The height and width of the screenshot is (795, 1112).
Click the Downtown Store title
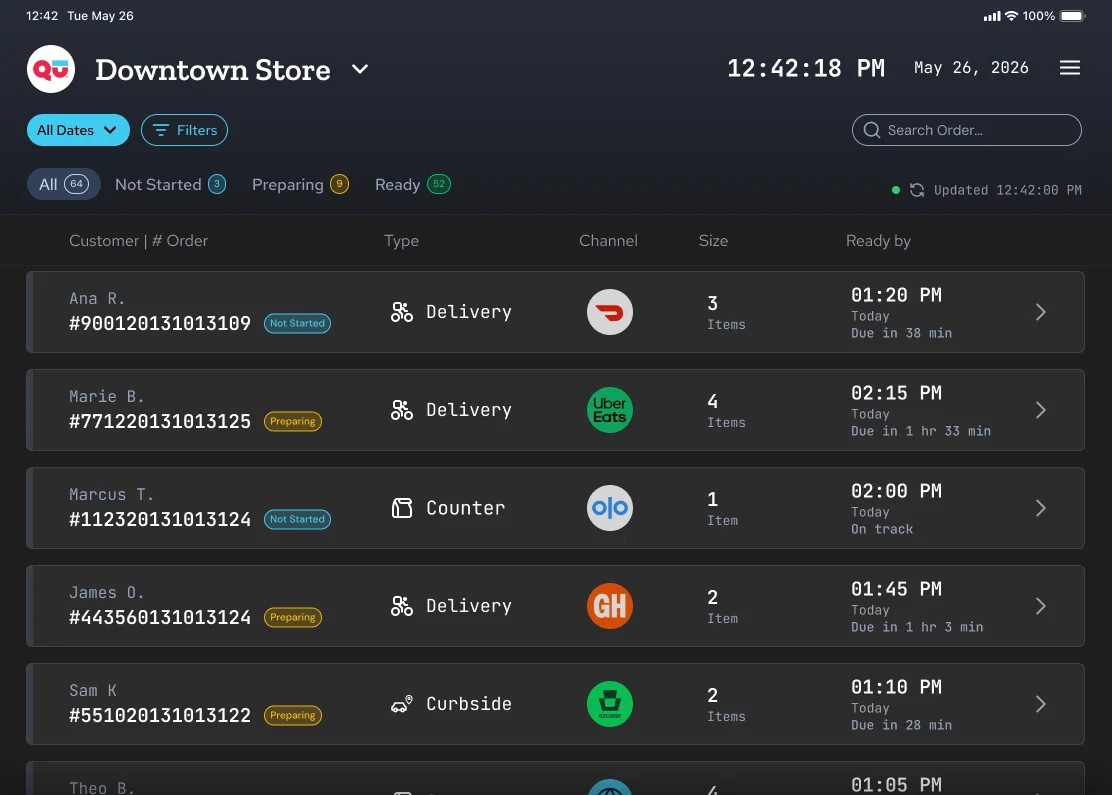click(x=213, y=70)
